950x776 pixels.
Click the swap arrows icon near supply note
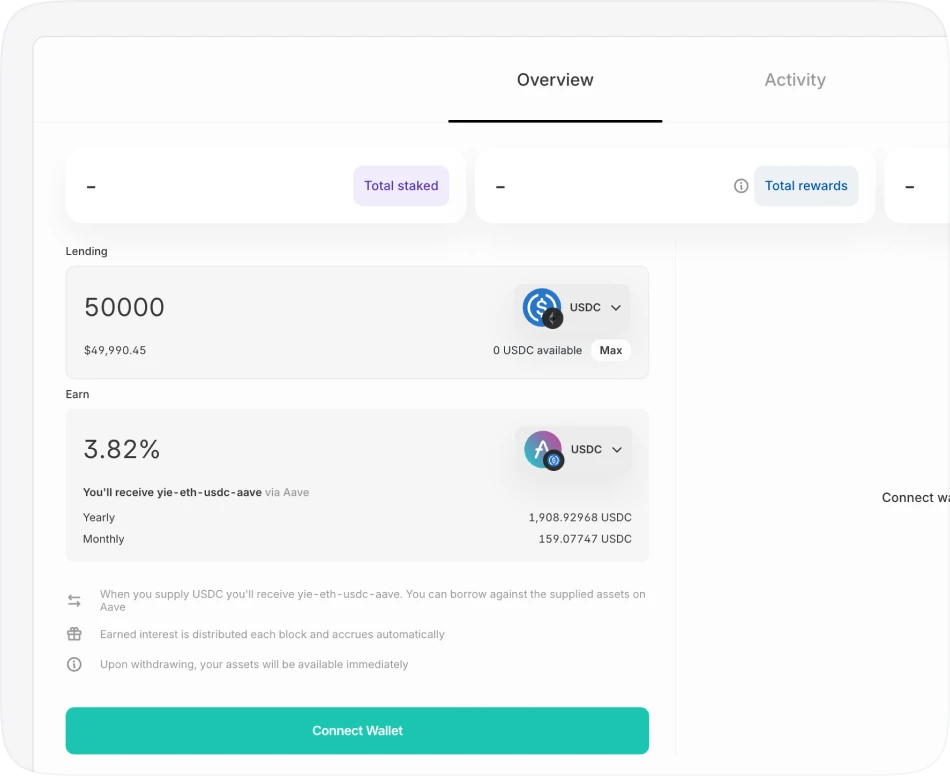[x=74, y=601]
